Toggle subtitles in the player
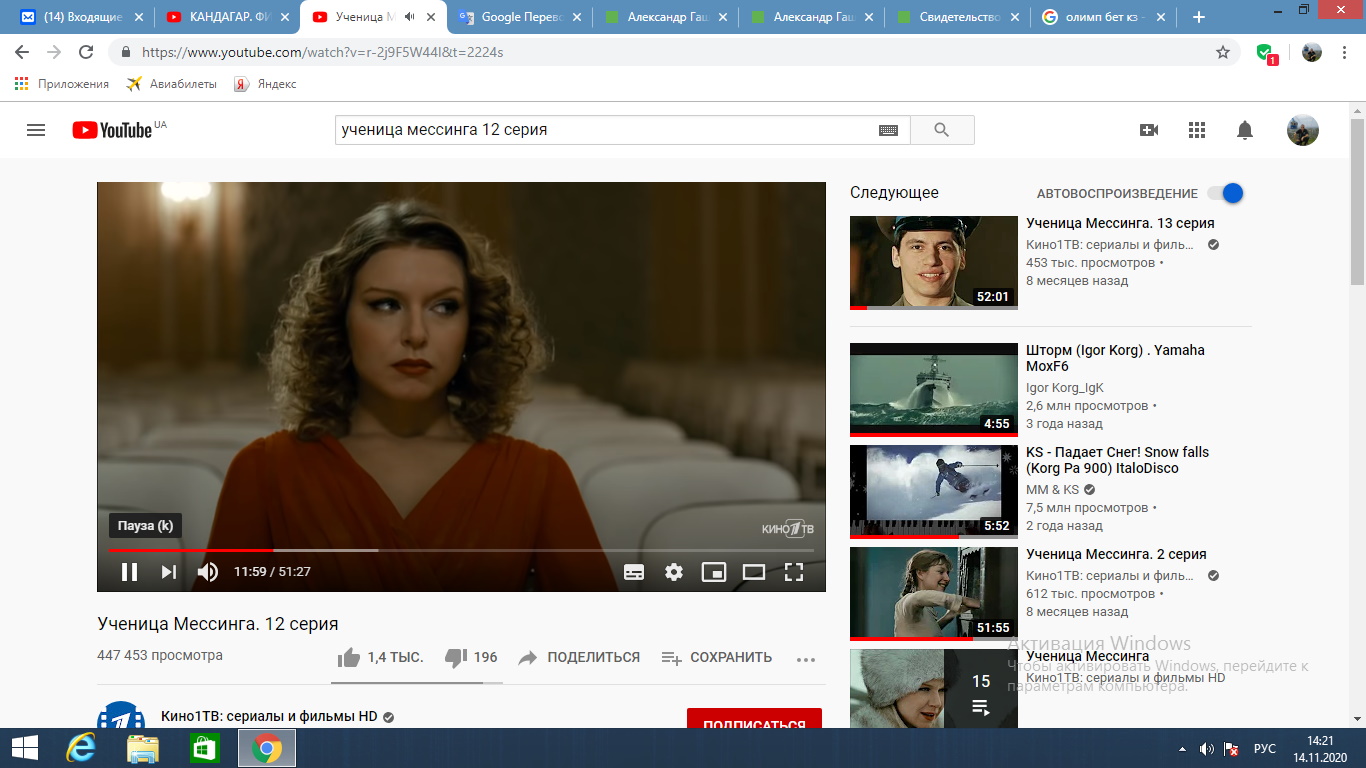The width and height of the screenshot is (1366, 768). [634, 572]
